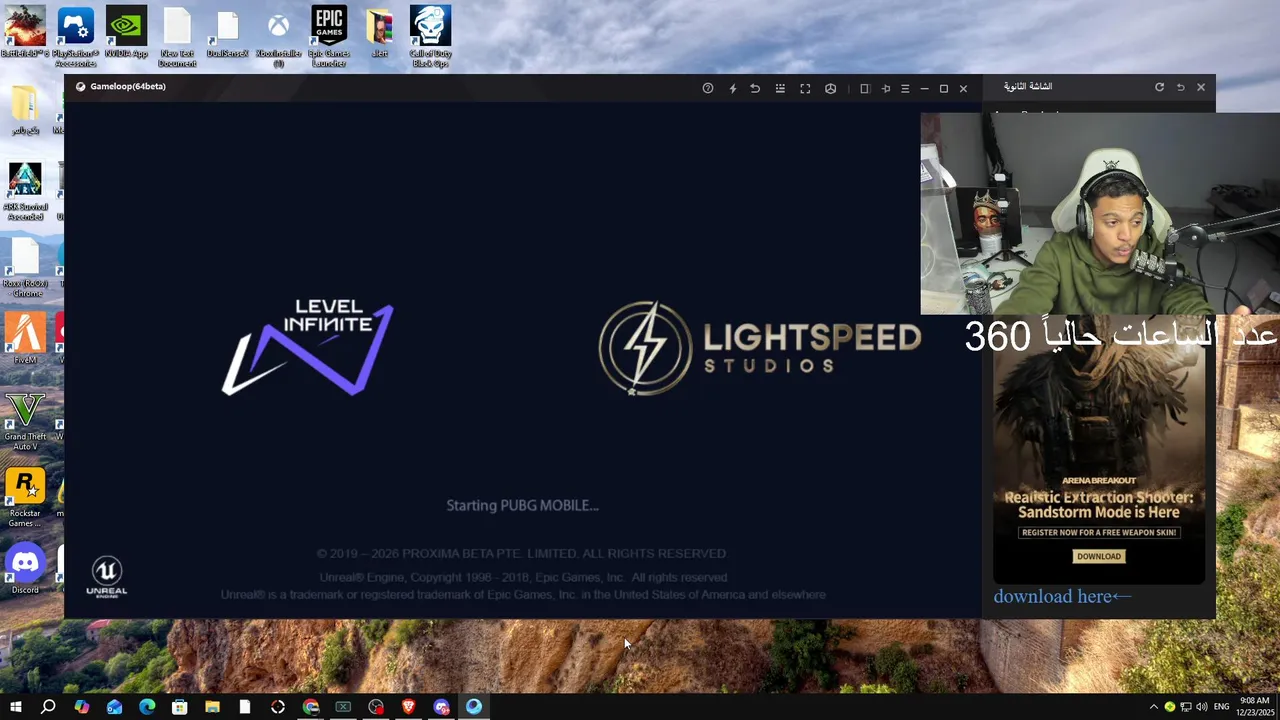Open the volume control in system tray
The width and height of the screenshot is (1280, 720).
(1201, 707)
